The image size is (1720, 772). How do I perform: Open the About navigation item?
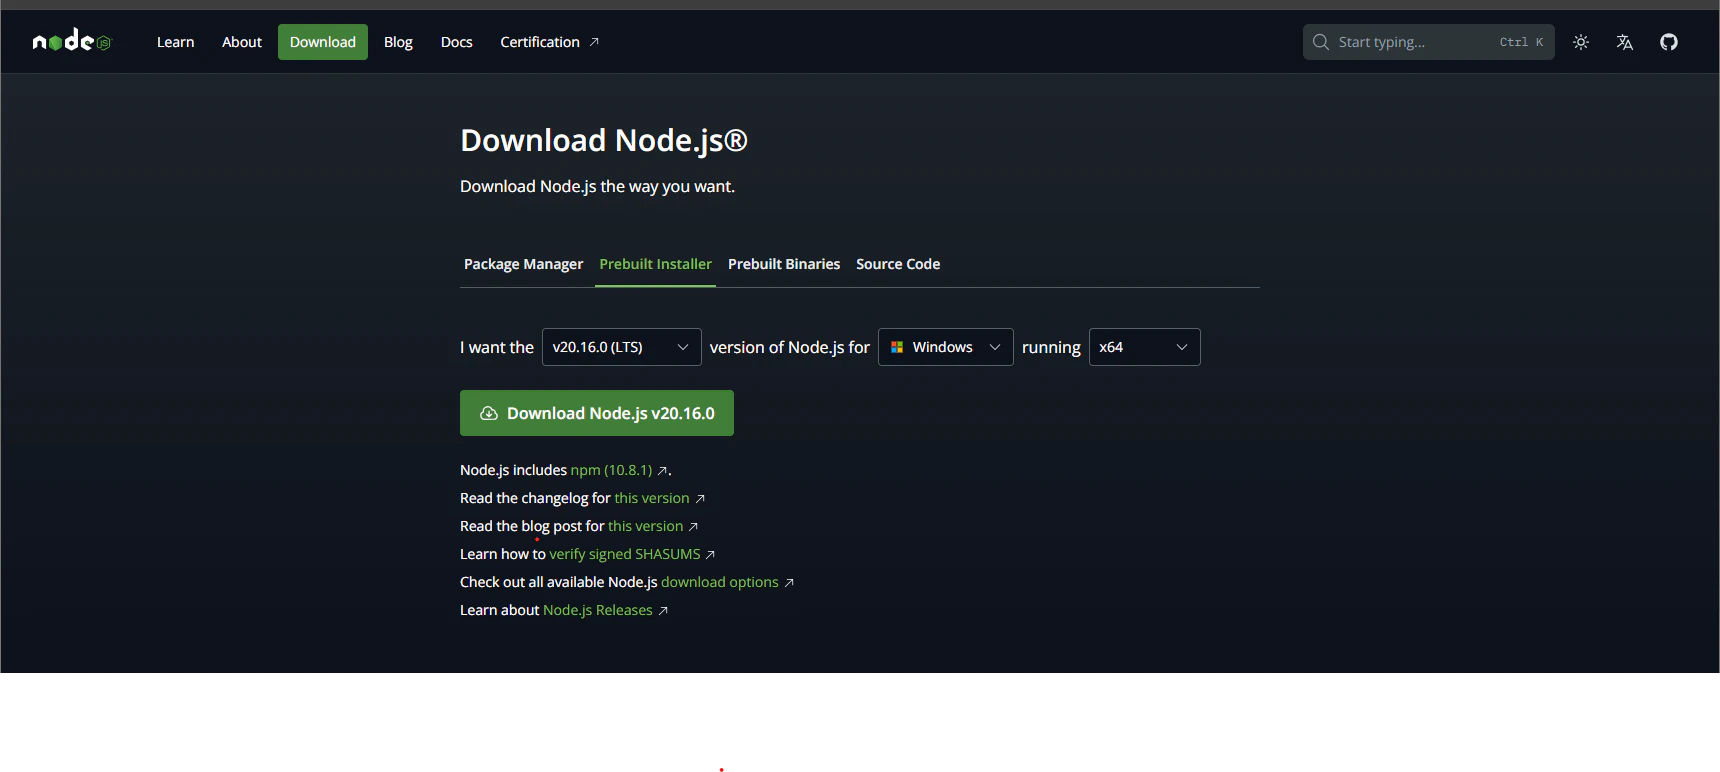[242, 42]
